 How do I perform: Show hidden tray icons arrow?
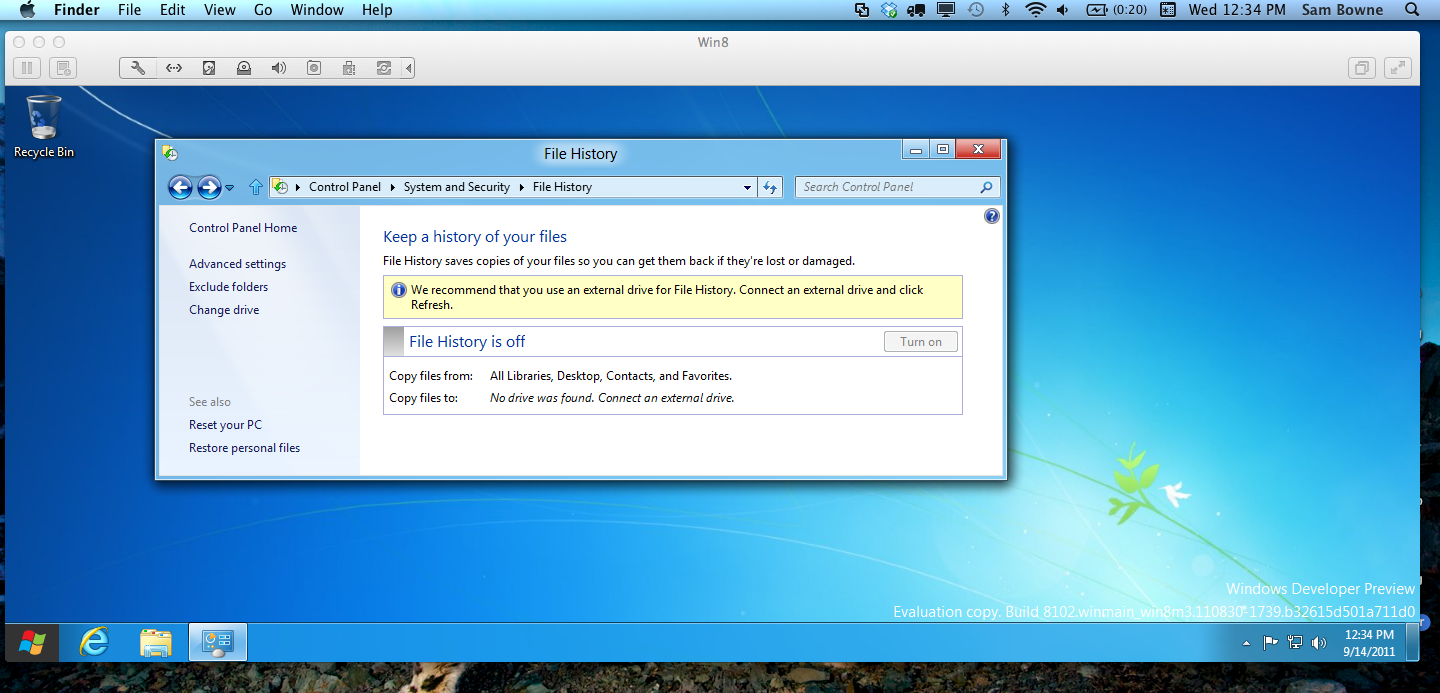tap(1246, 643)
